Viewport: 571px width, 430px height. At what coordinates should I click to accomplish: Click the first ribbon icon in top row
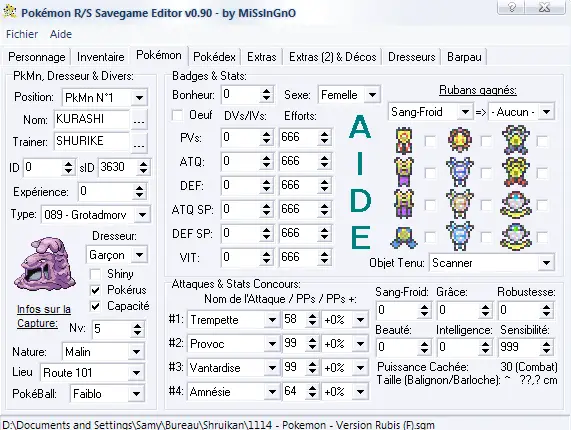click(404, 141)
